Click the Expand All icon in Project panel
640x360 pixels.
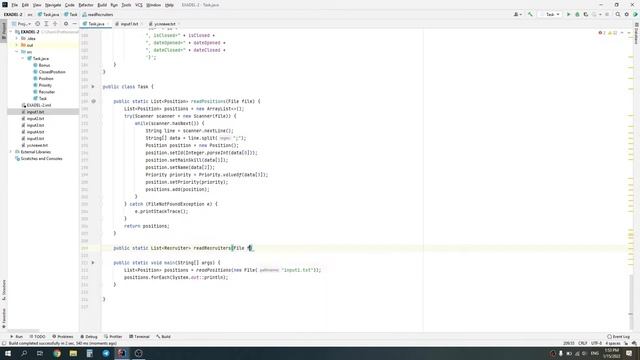click(46, 24)
